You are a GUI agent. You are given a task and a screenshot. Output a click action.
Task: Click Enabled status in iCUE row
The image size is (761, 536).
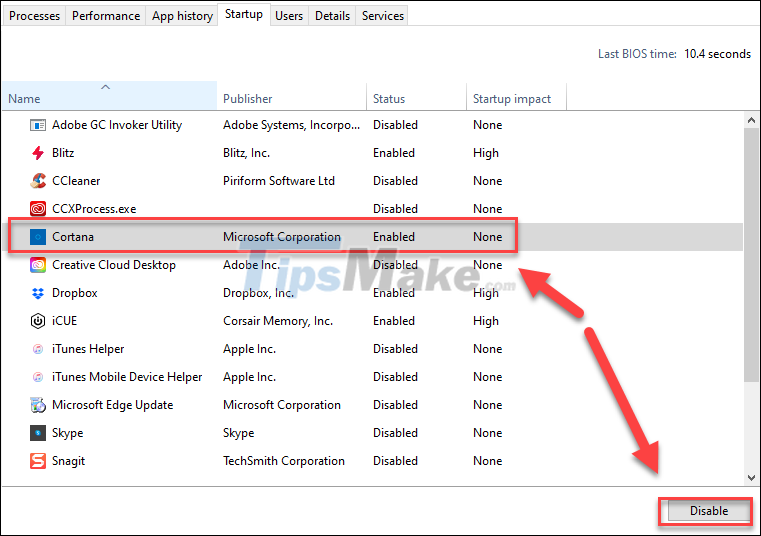[394, 321]
